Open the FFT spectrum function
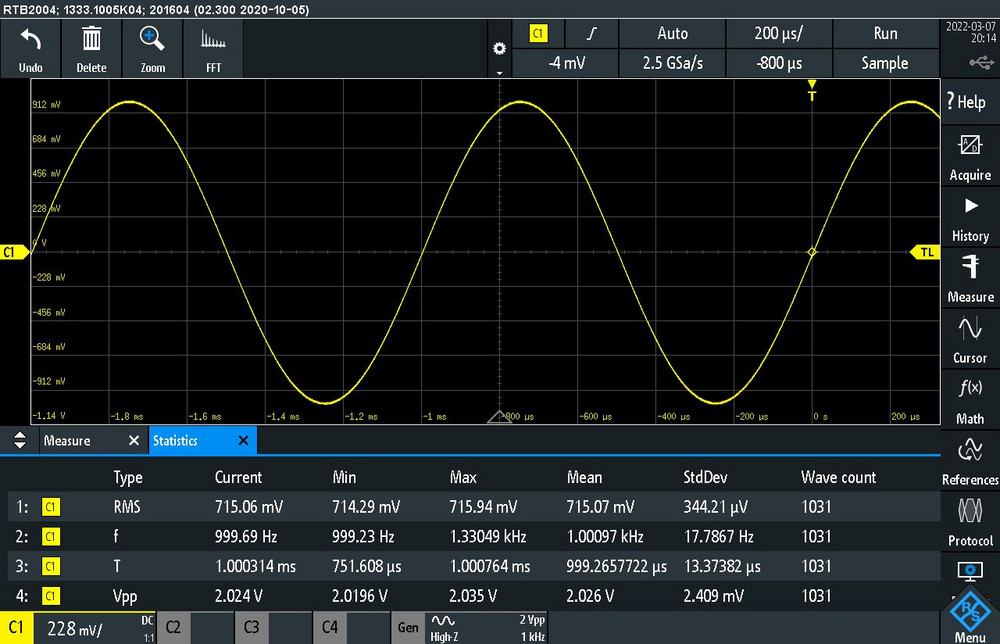 [x=213, y=40]
